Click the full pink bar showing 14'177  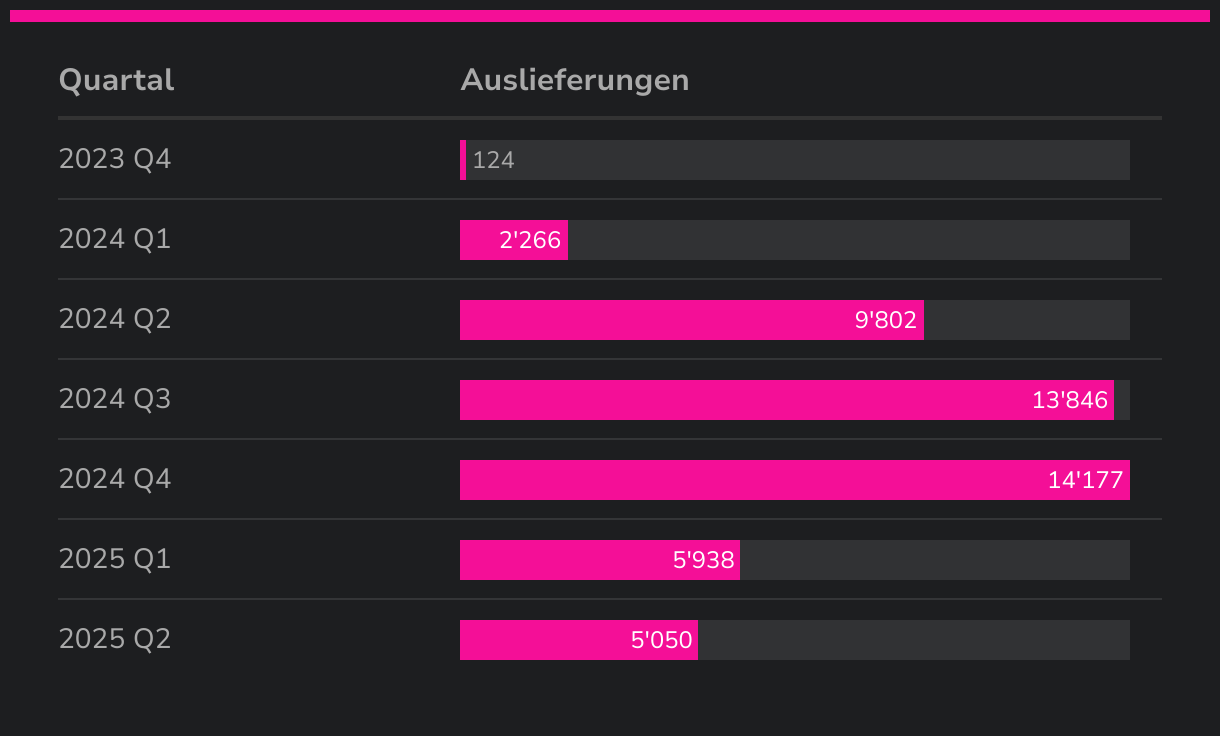794,480
